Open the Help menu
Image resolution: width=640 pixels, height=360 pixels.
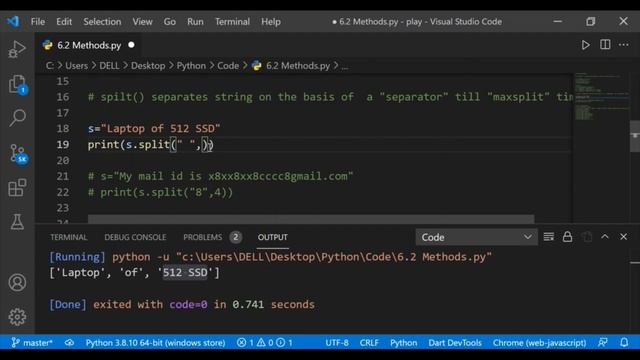coord(271,22)
